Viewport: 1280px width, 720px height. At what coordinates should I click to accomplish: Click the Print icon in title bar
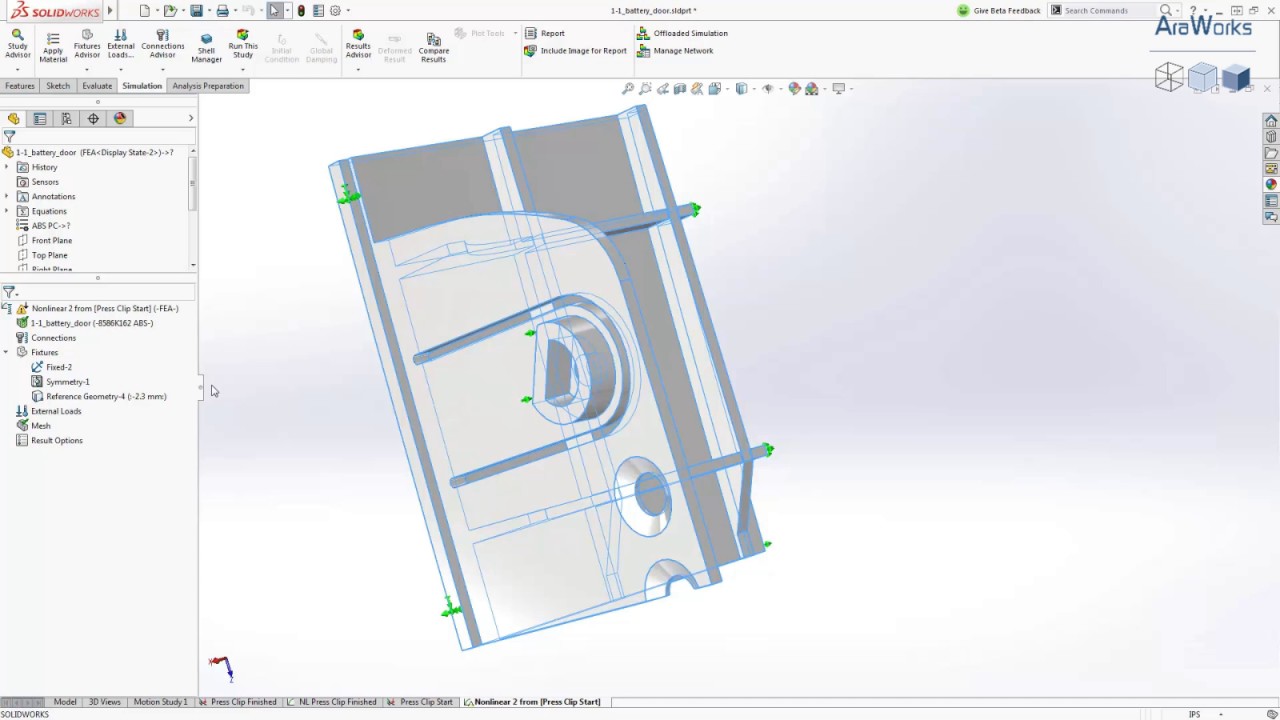(x=222, y=11)
